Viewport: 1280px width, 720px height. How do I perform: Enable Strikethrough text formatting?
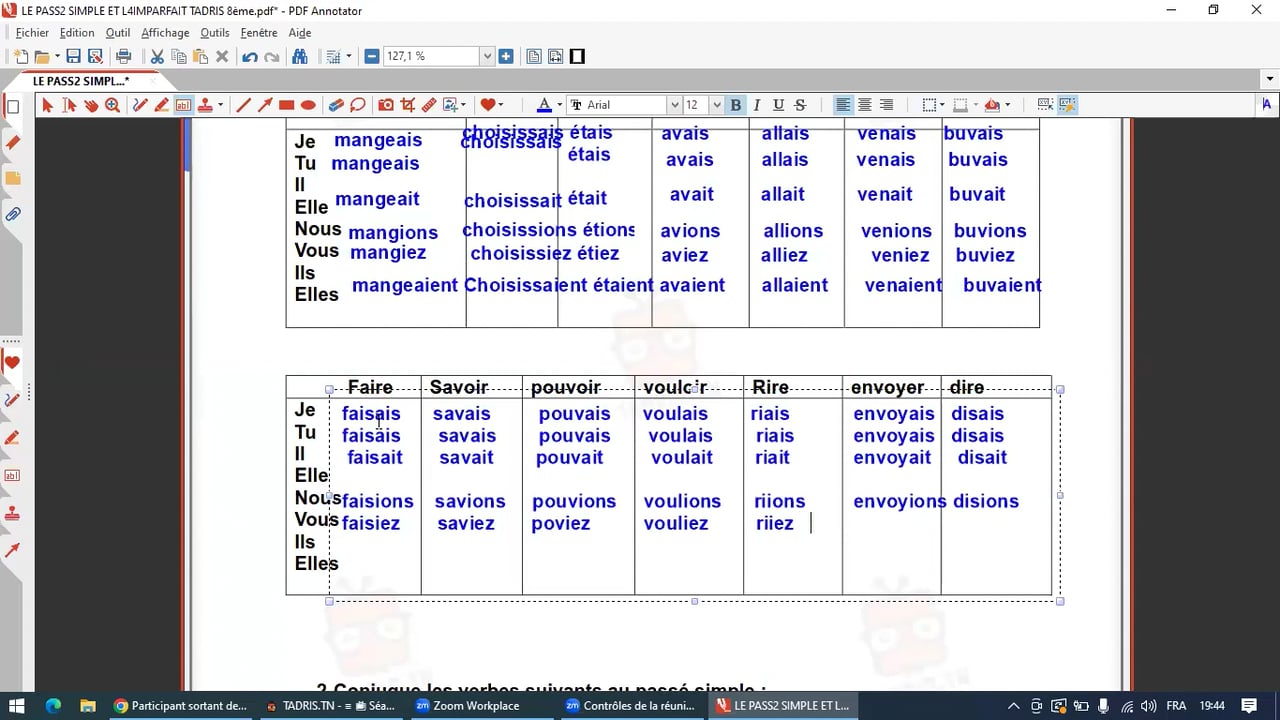pyautogui.click(x=800, y=105)
